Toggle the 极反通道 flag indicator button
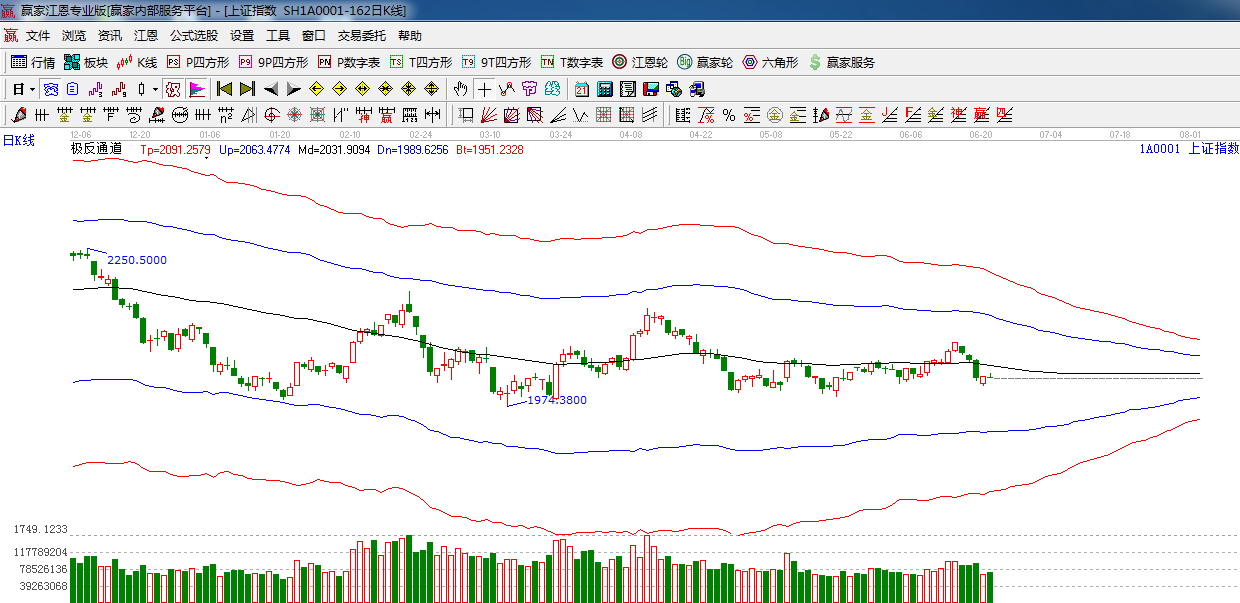1240x603 pixels. (197, 89)
